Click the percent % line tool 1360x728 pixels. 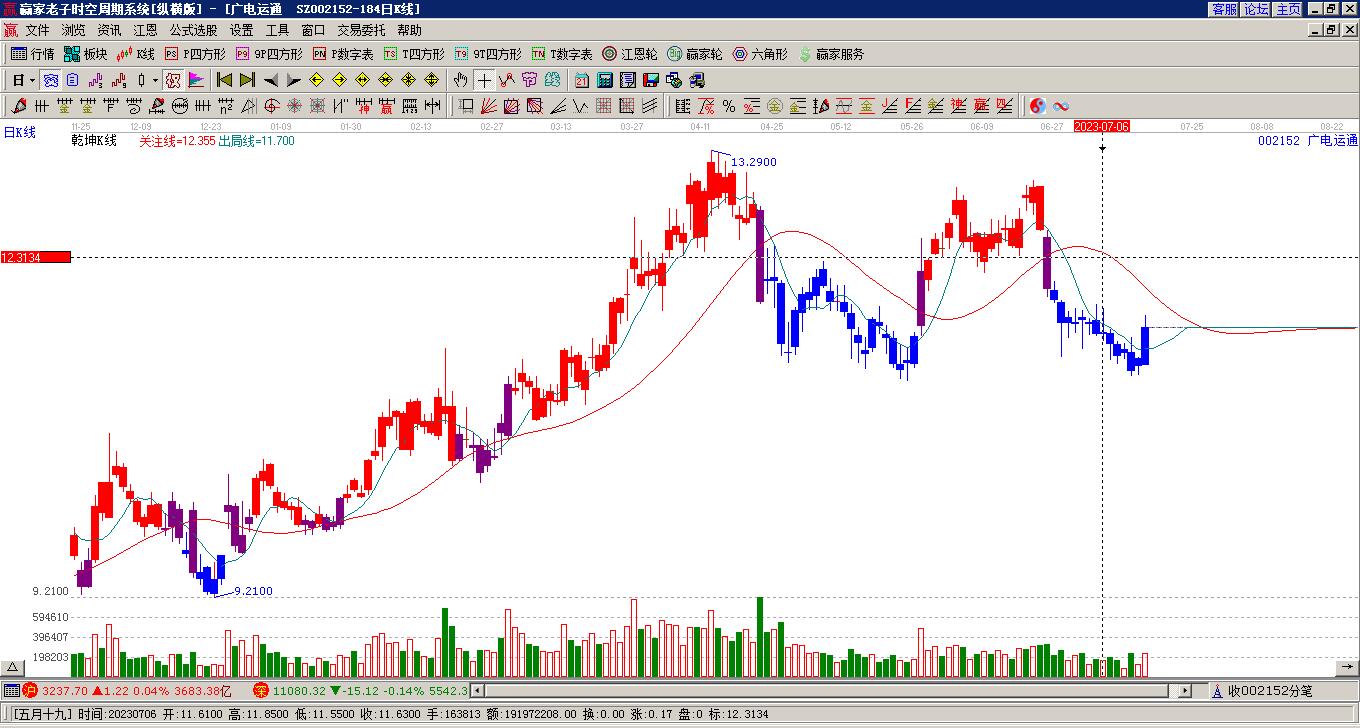click(x=729, y=106)
